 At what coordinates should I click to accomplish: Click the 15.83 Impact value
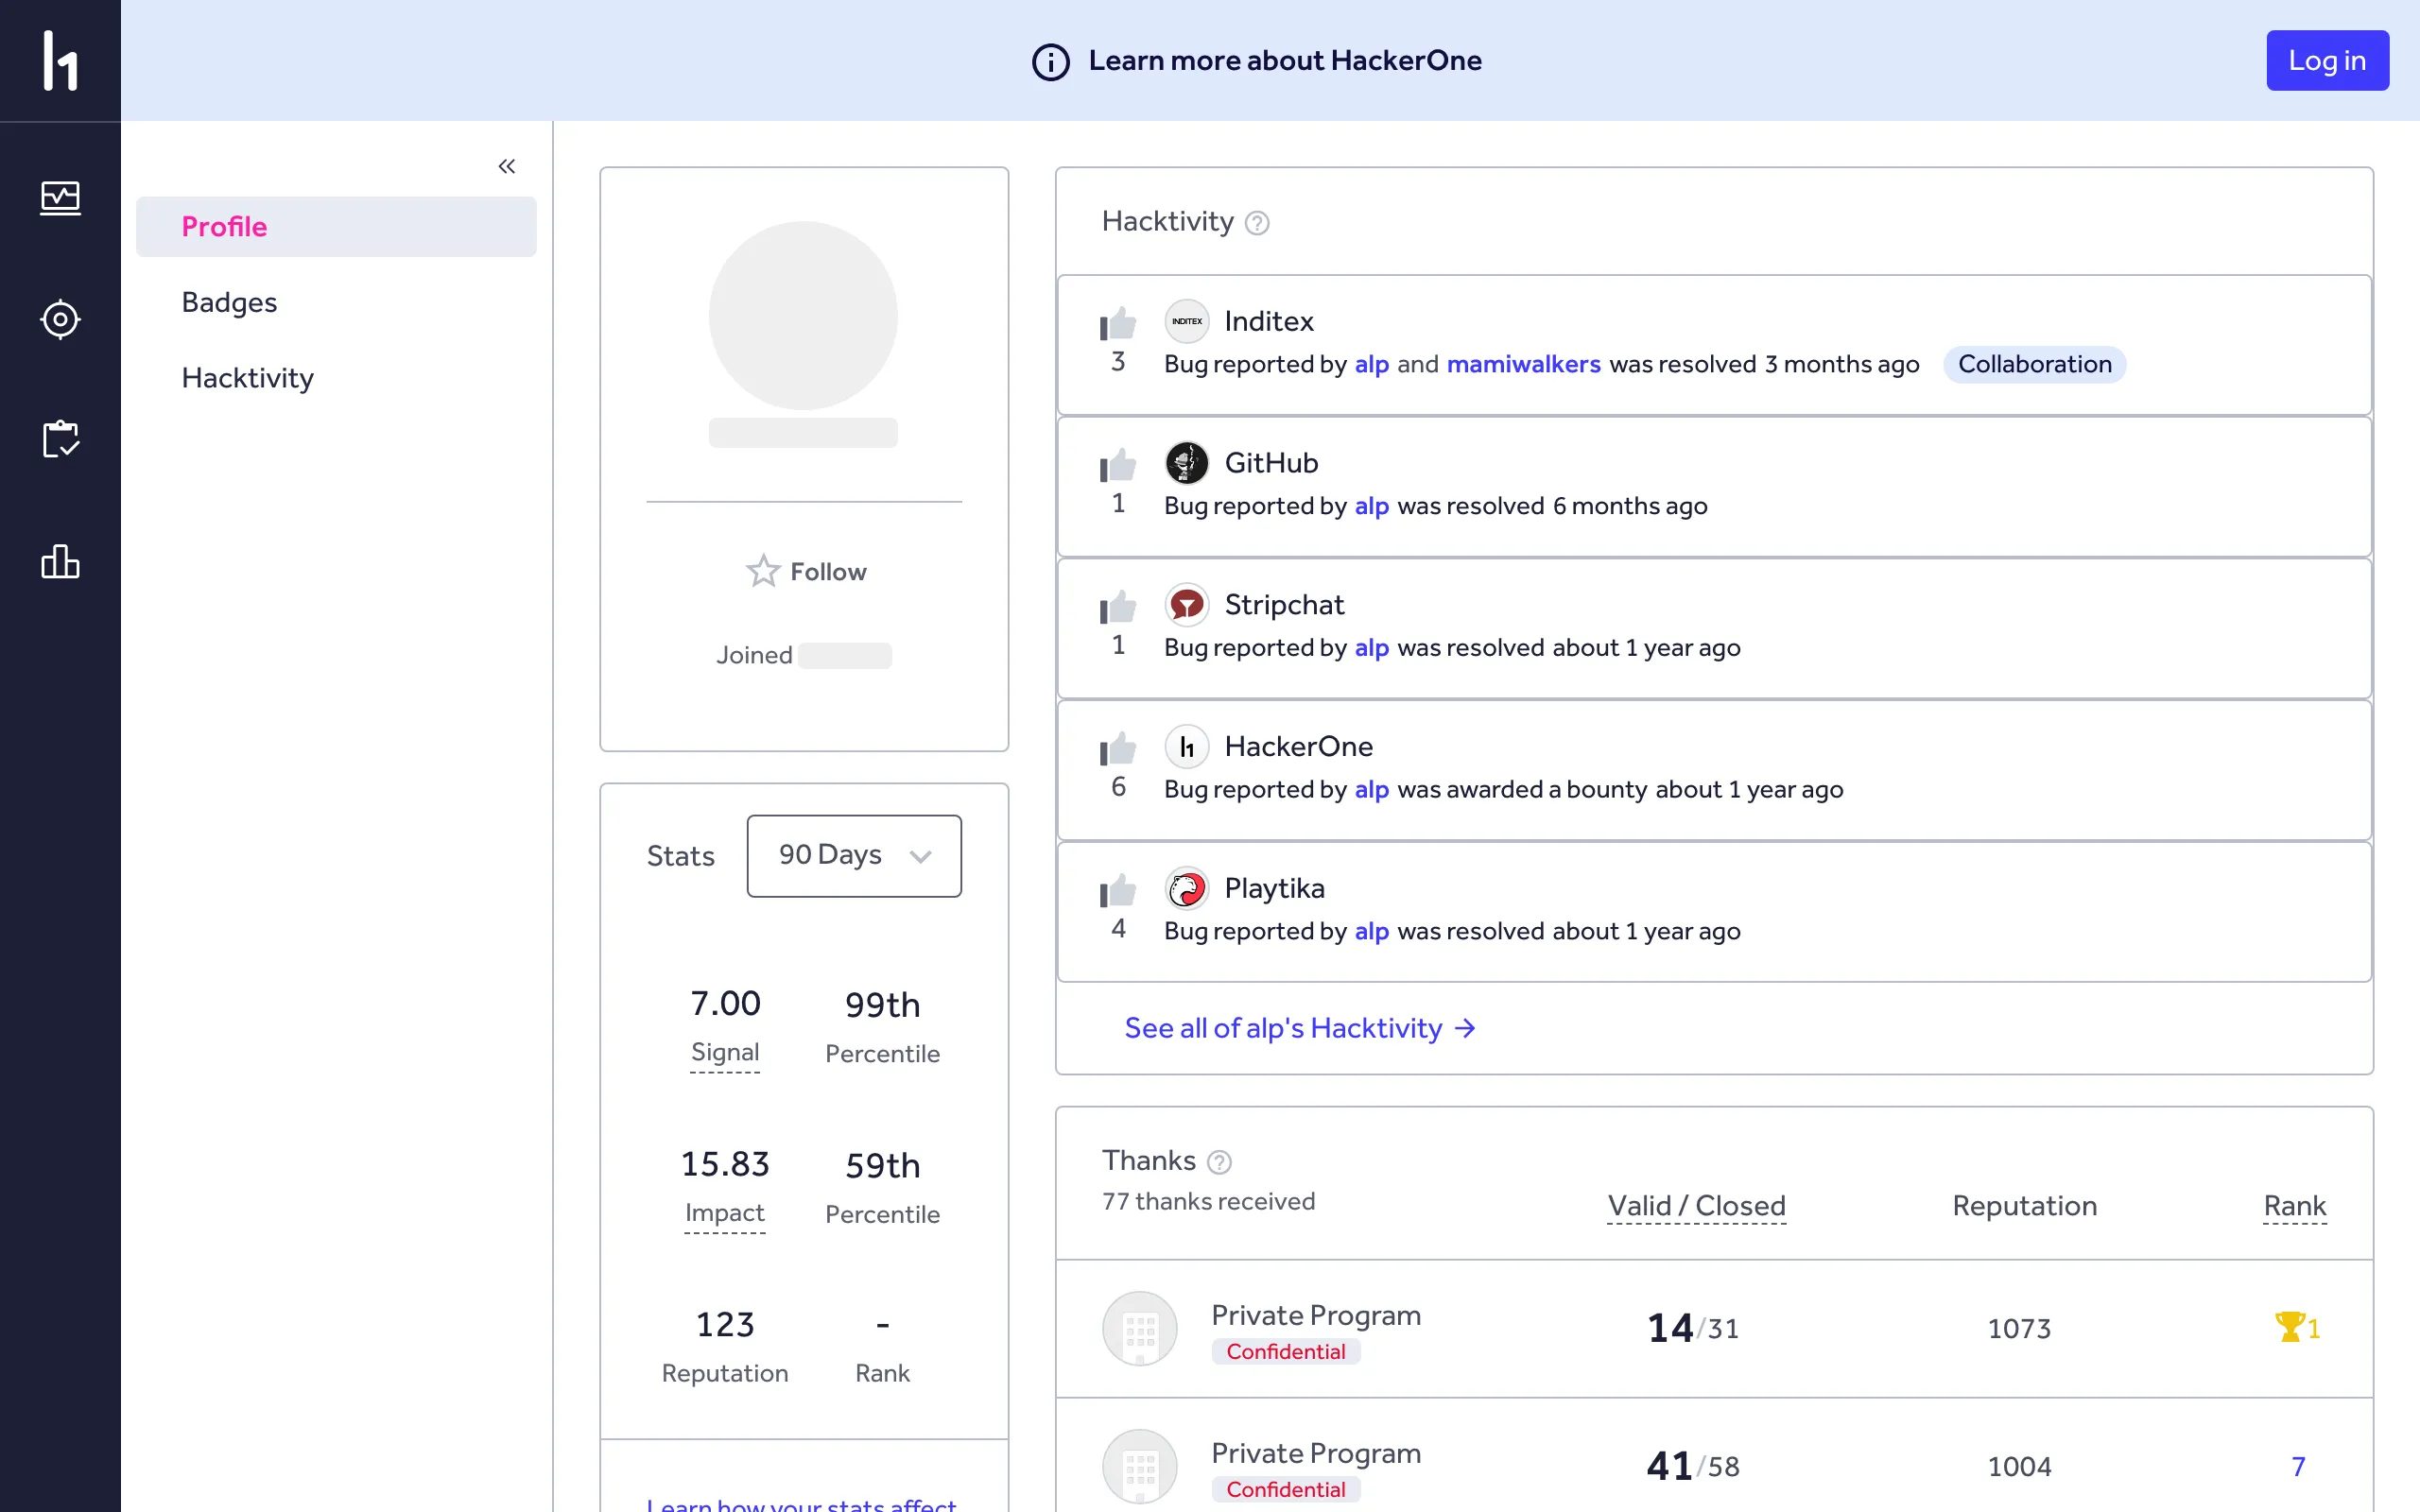pos(725,1164)
